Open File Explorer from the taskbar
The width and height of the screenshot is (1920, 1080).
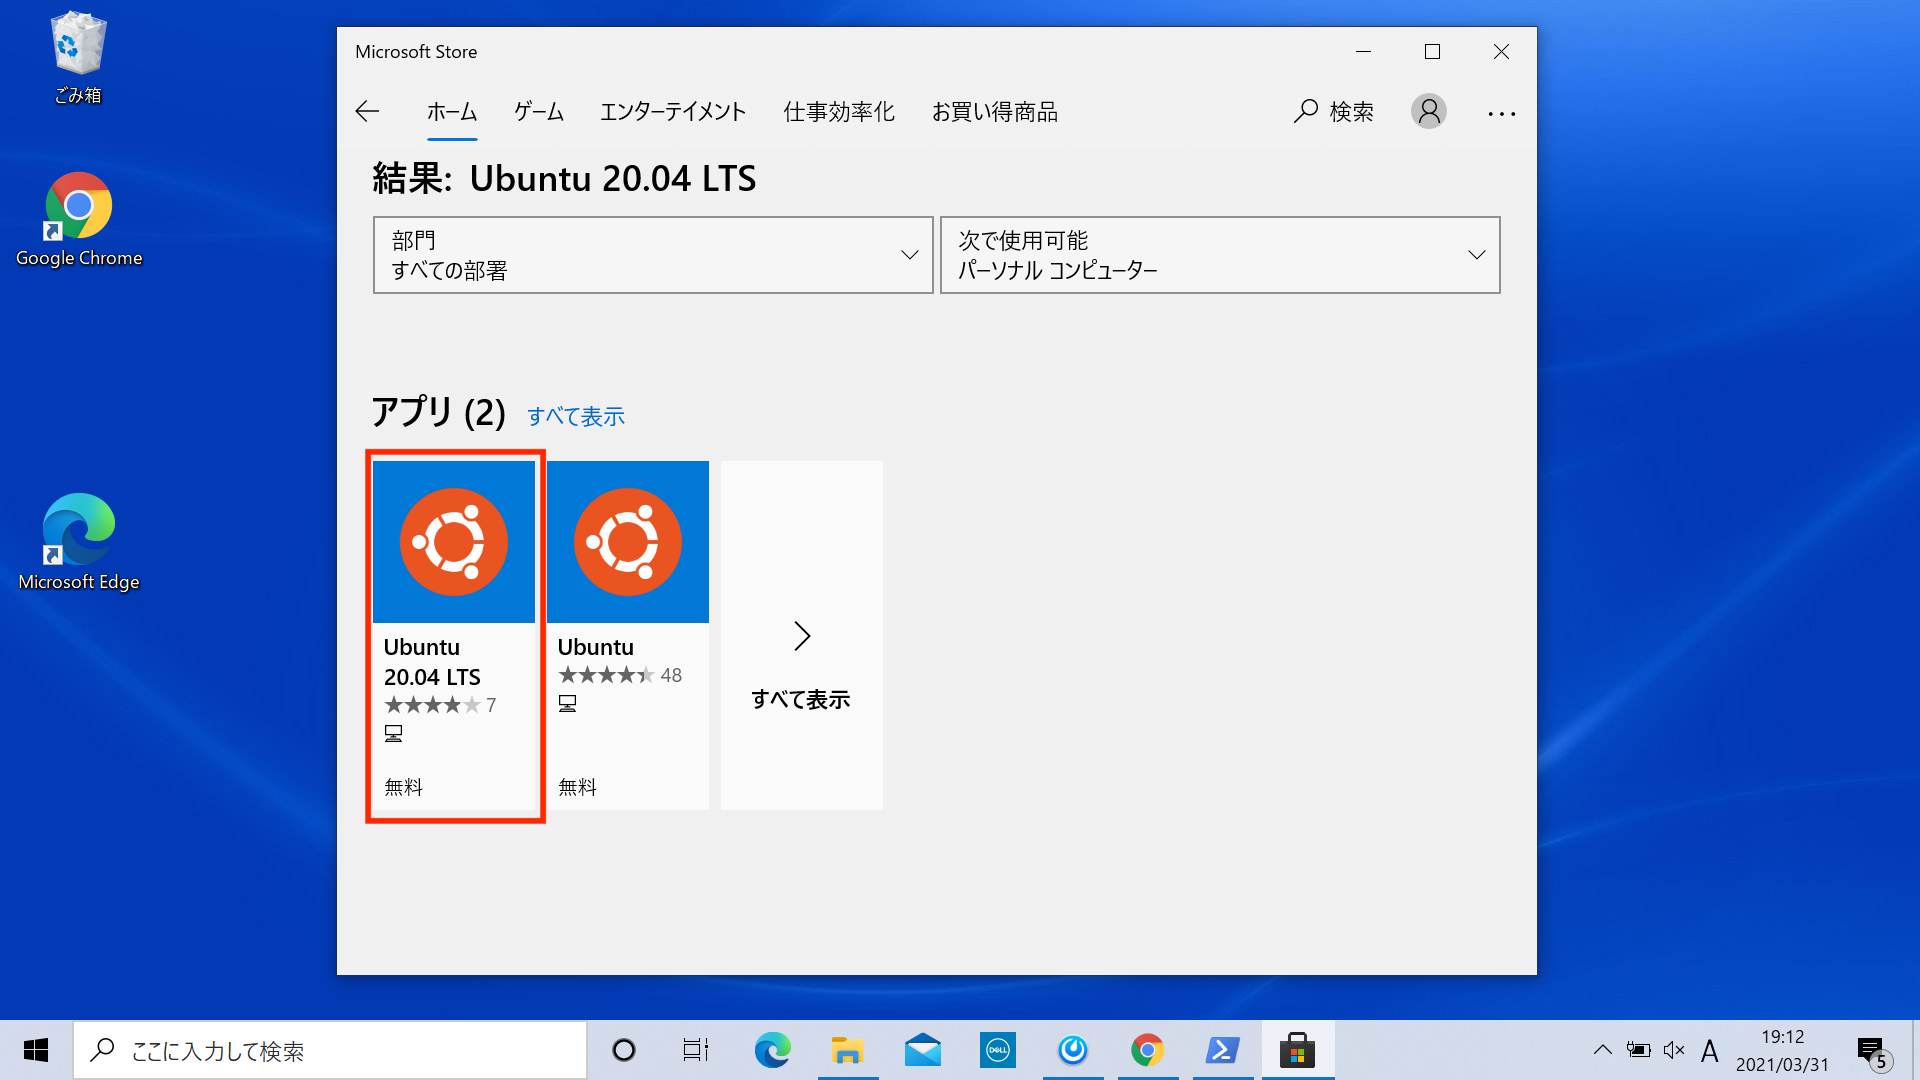pyautogui.click(x=848, y=1050)
